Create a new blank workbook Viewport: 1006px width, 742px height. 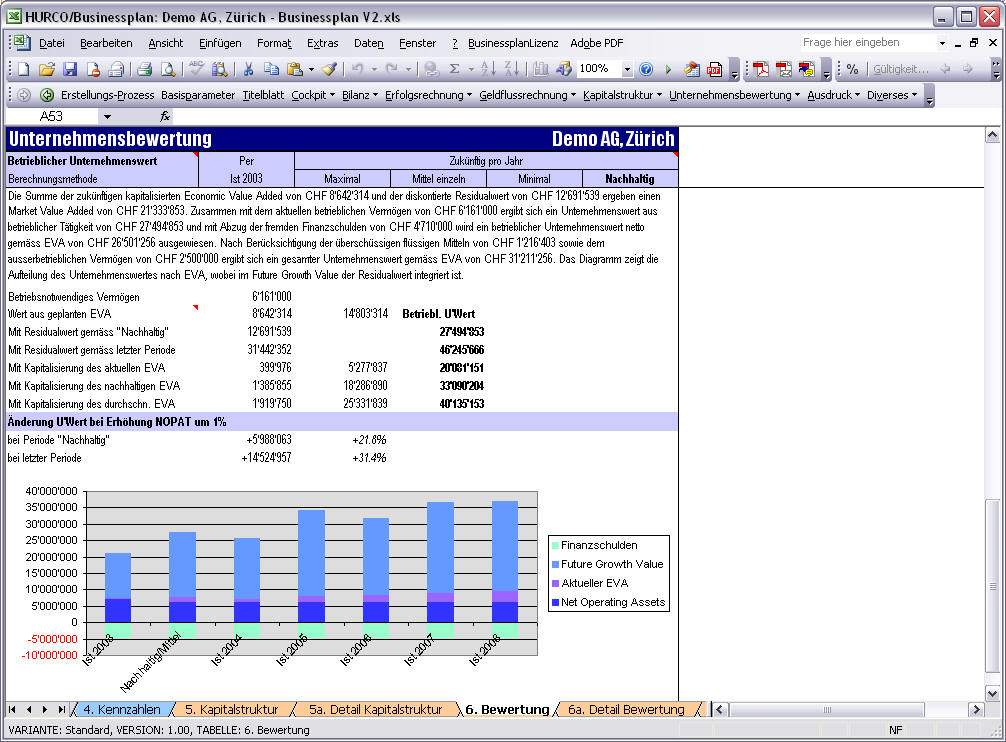(x=24, y=69)
